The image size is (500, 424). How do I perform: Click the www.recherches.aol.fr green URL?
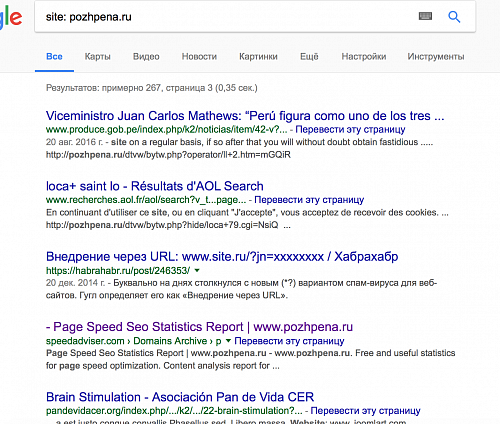tap(146, 200)
